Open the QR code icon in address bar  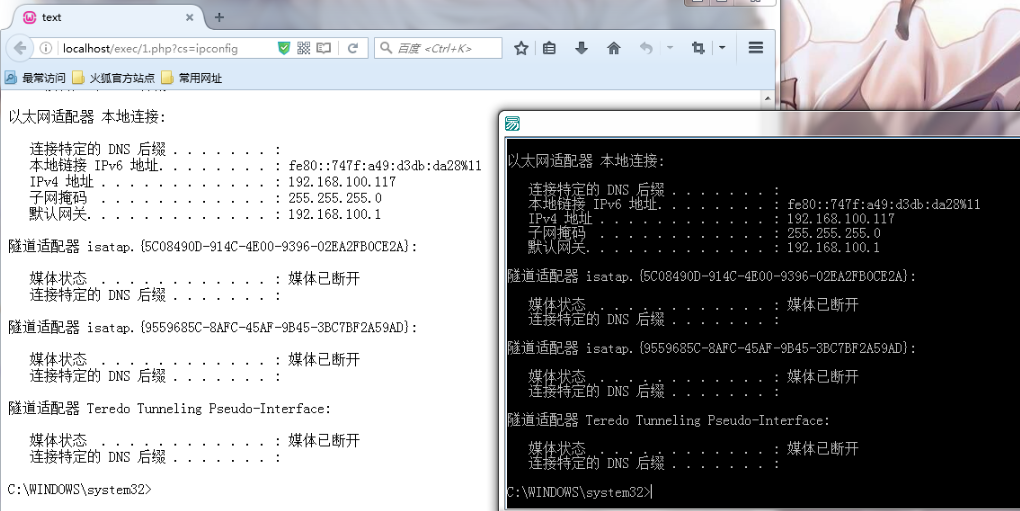point(304,48)
